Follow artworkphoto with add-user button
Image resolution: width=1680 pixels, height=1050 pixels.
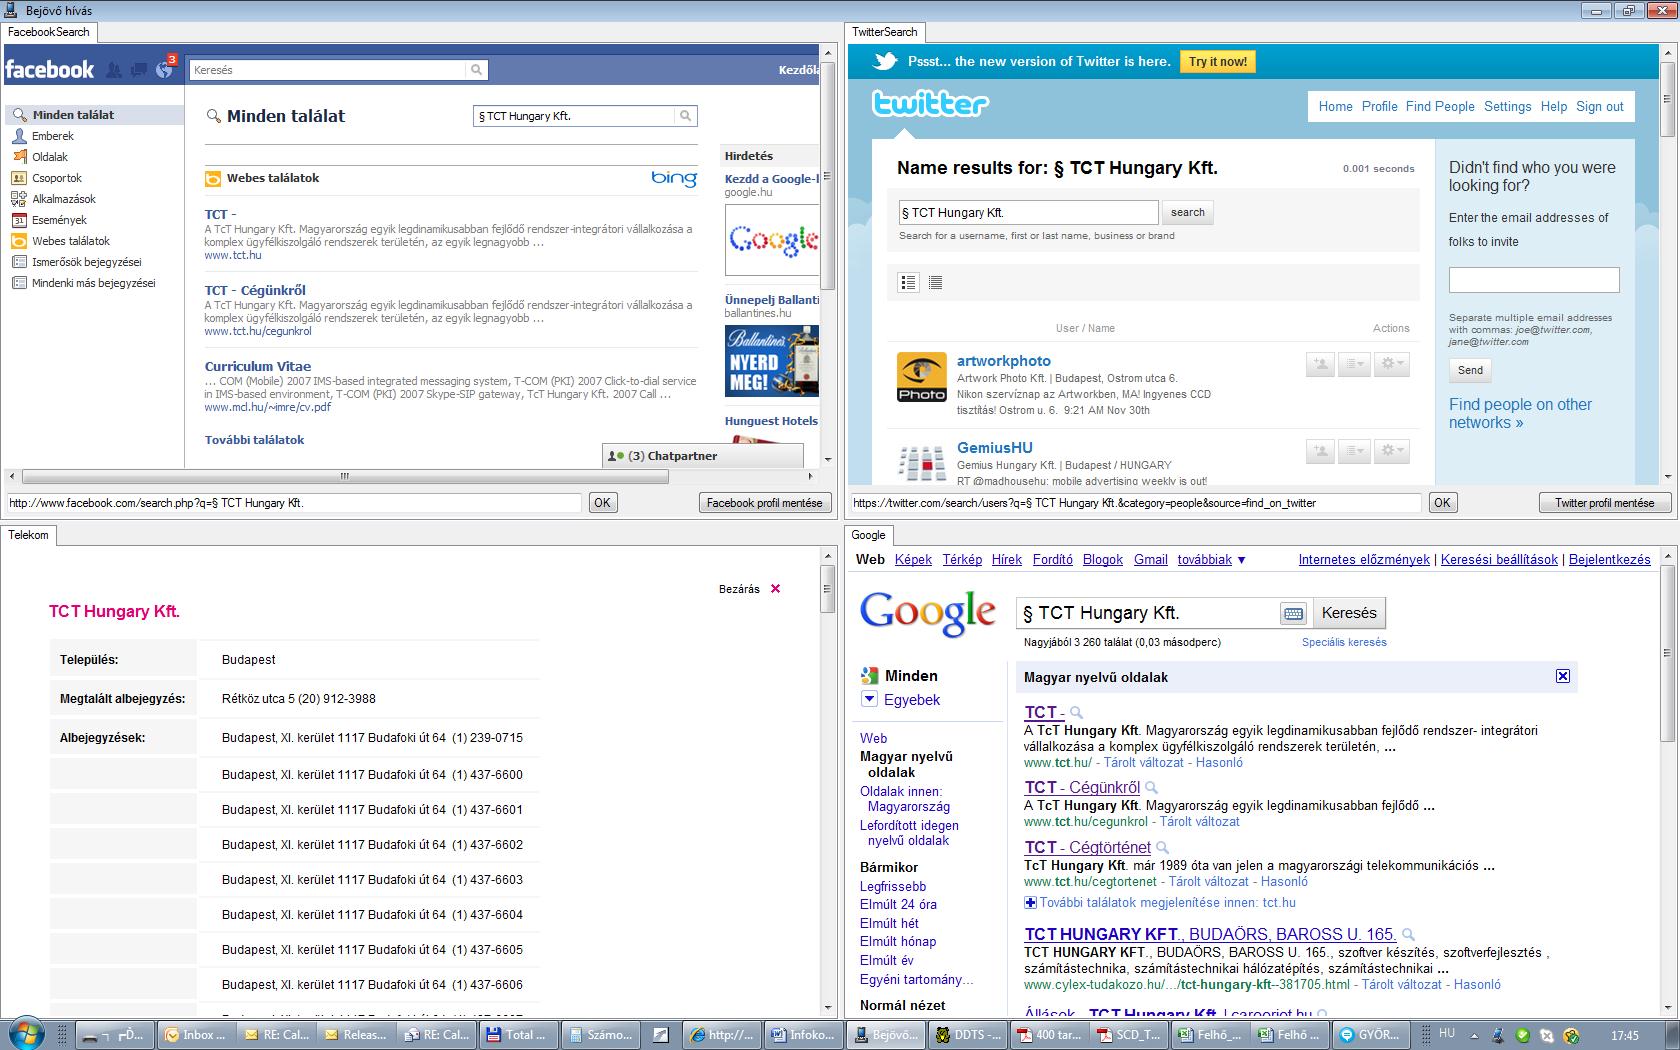1320,365
